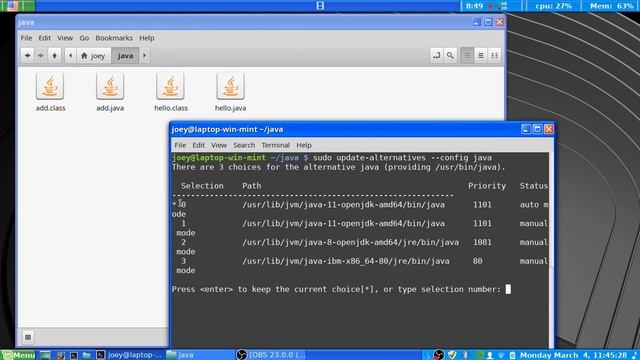Open the Go menu

pos(84,38)
